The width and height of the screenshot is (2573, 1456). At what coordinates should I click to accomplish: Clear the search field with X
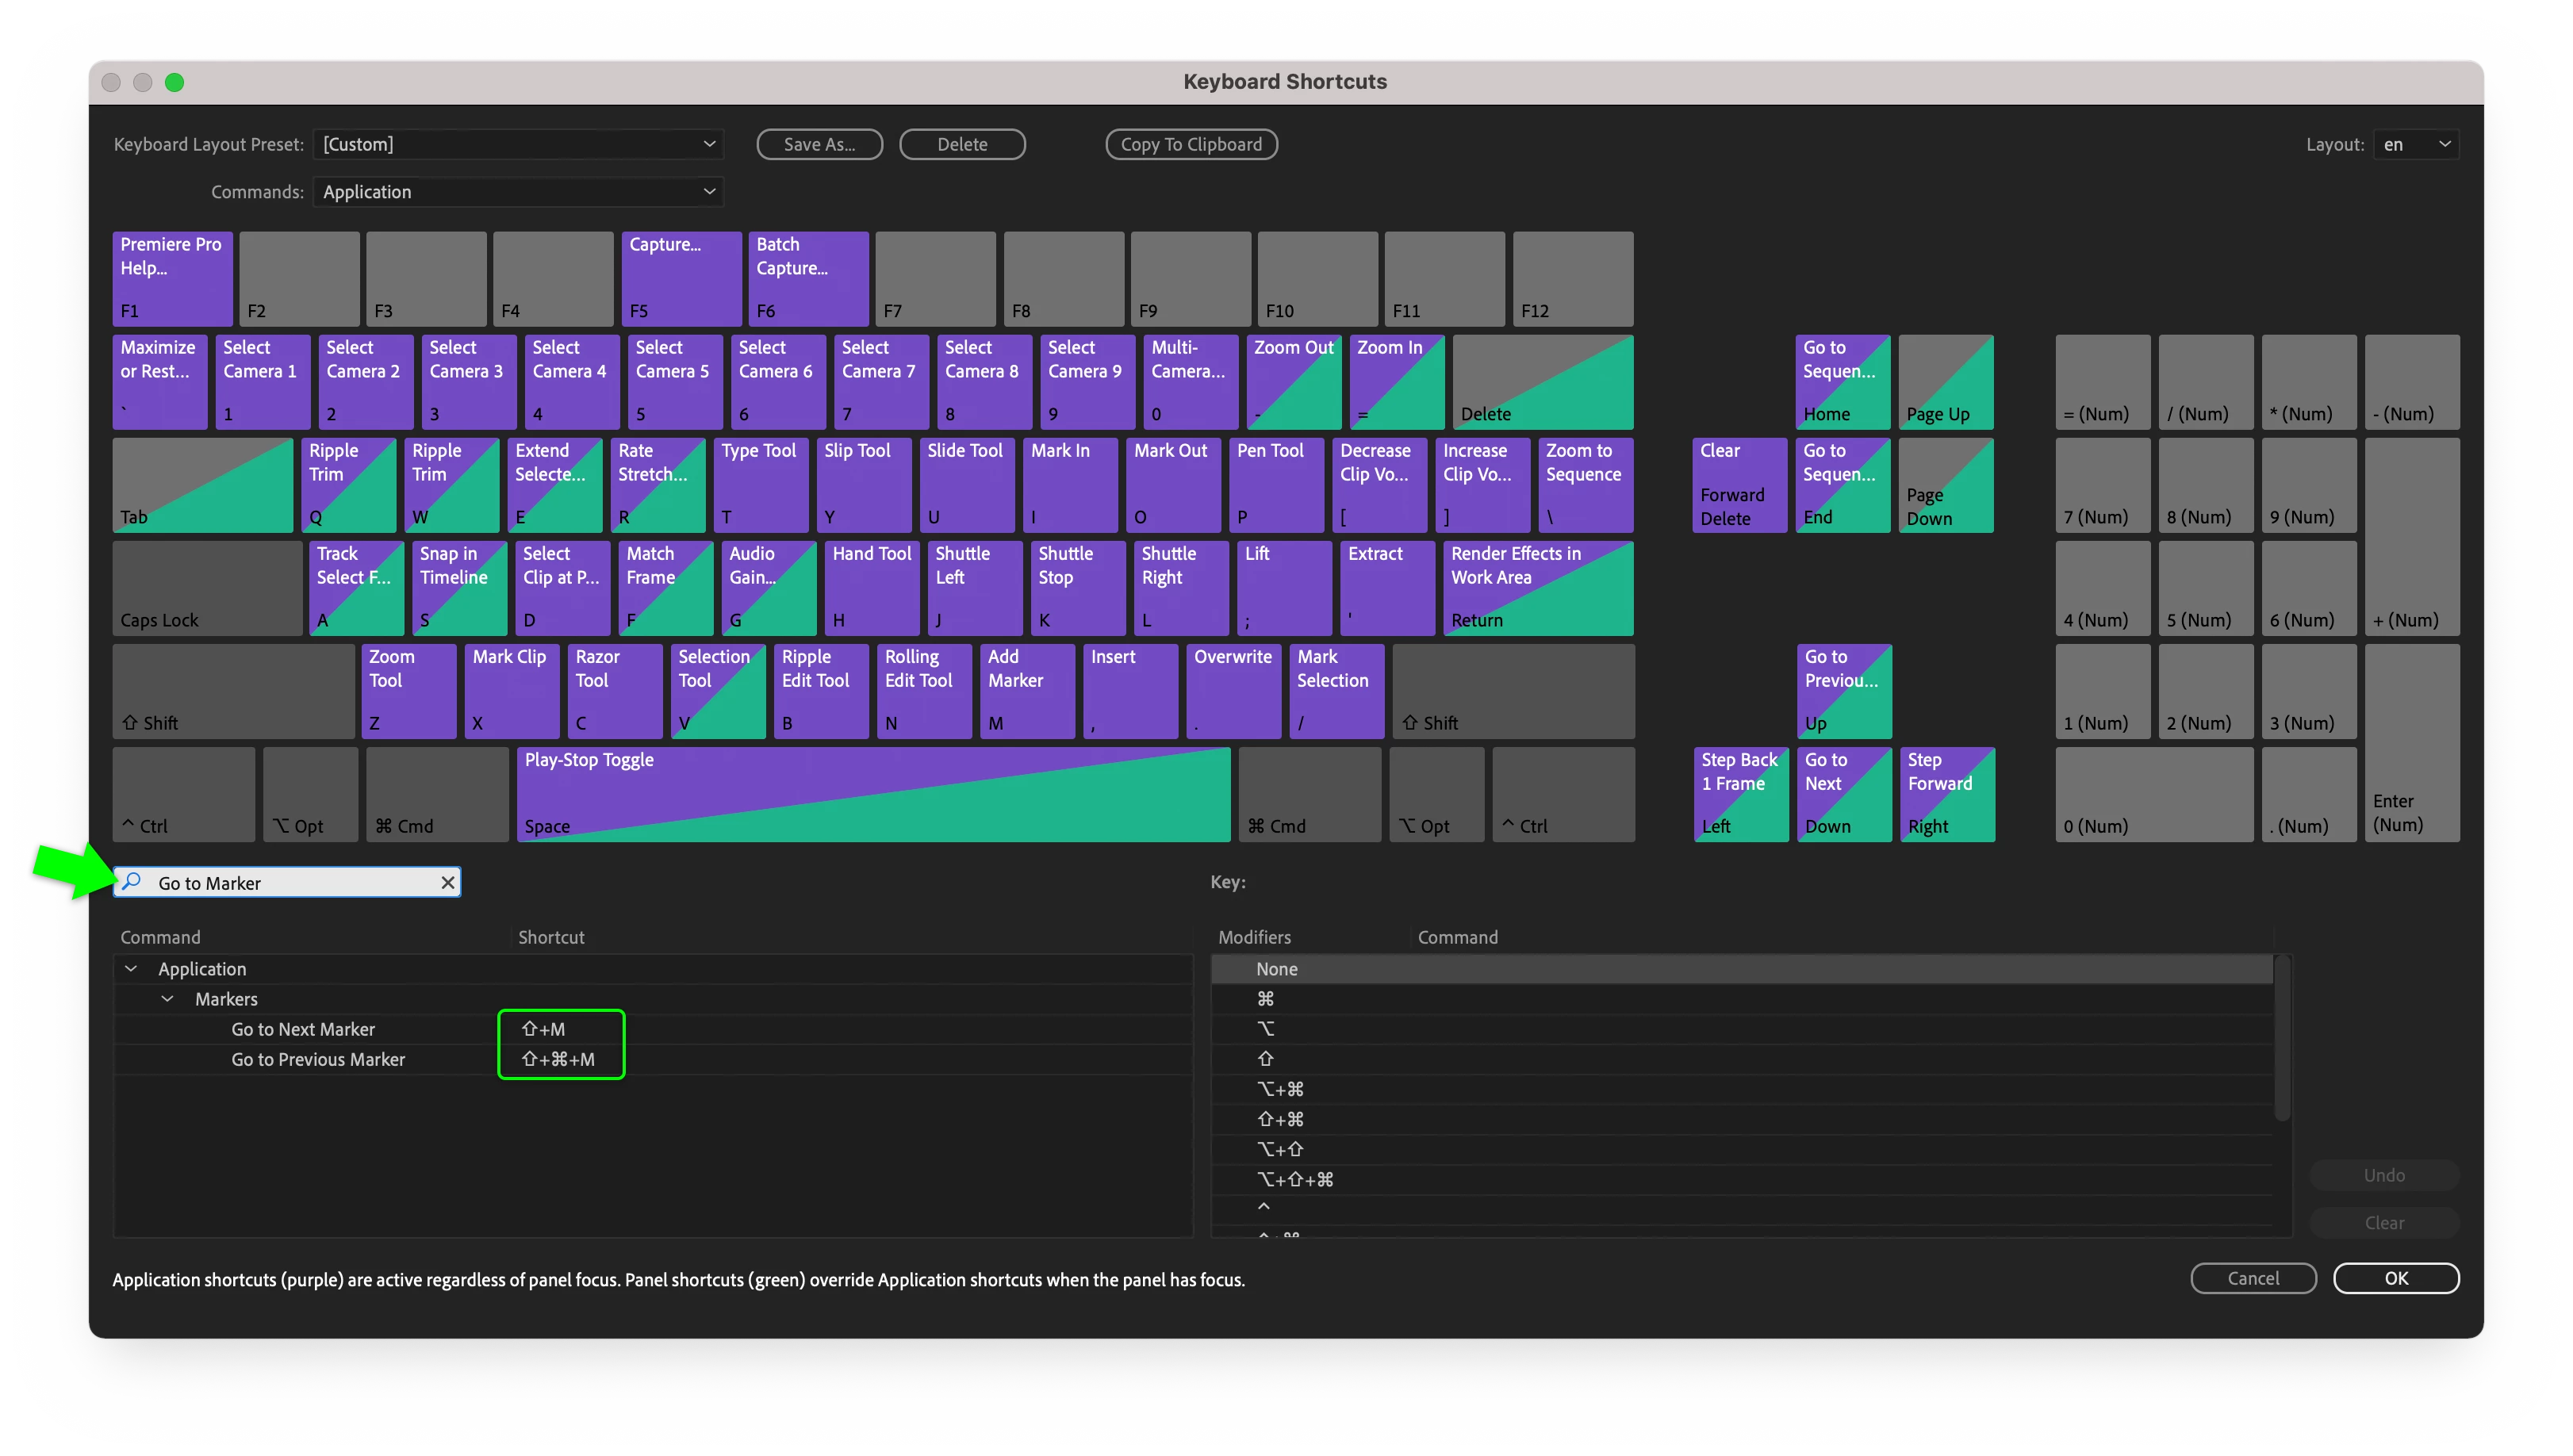click(x=447, y=882)
